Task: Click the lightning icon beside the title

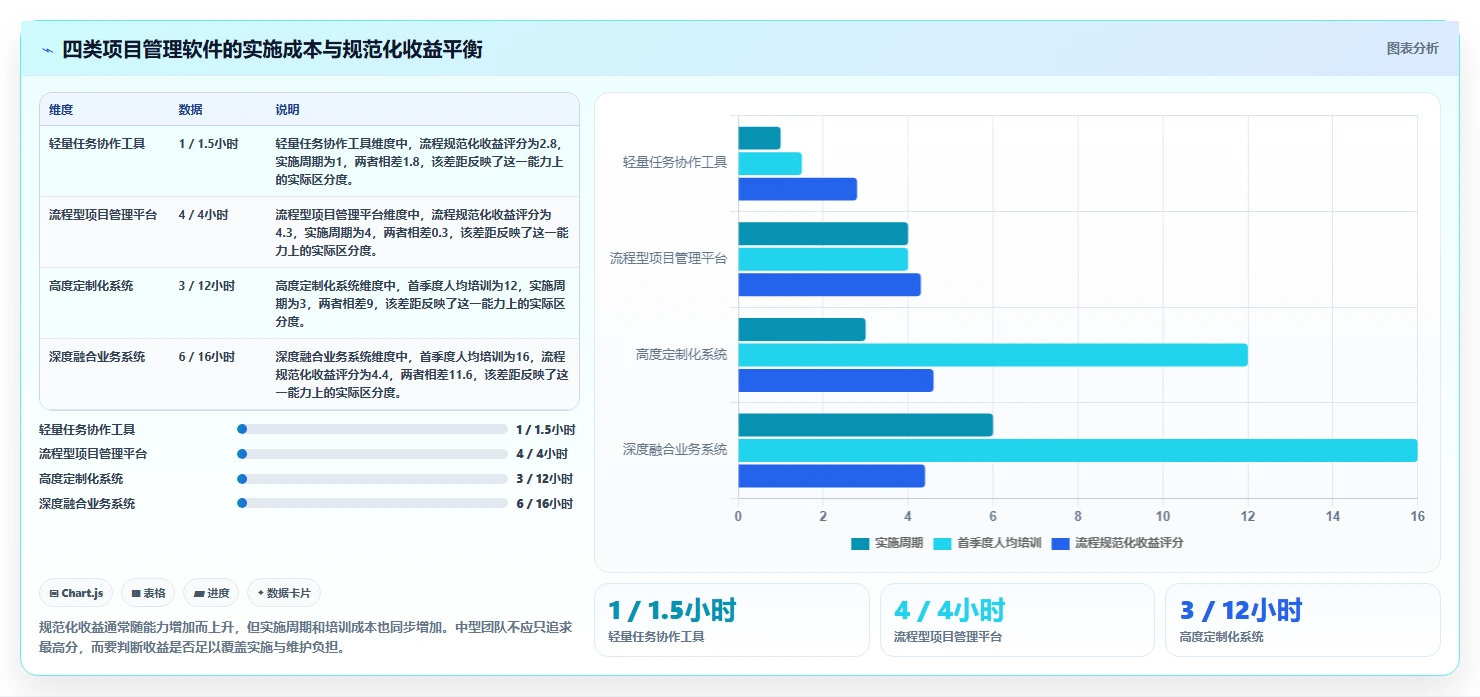Action: [48, 50]
